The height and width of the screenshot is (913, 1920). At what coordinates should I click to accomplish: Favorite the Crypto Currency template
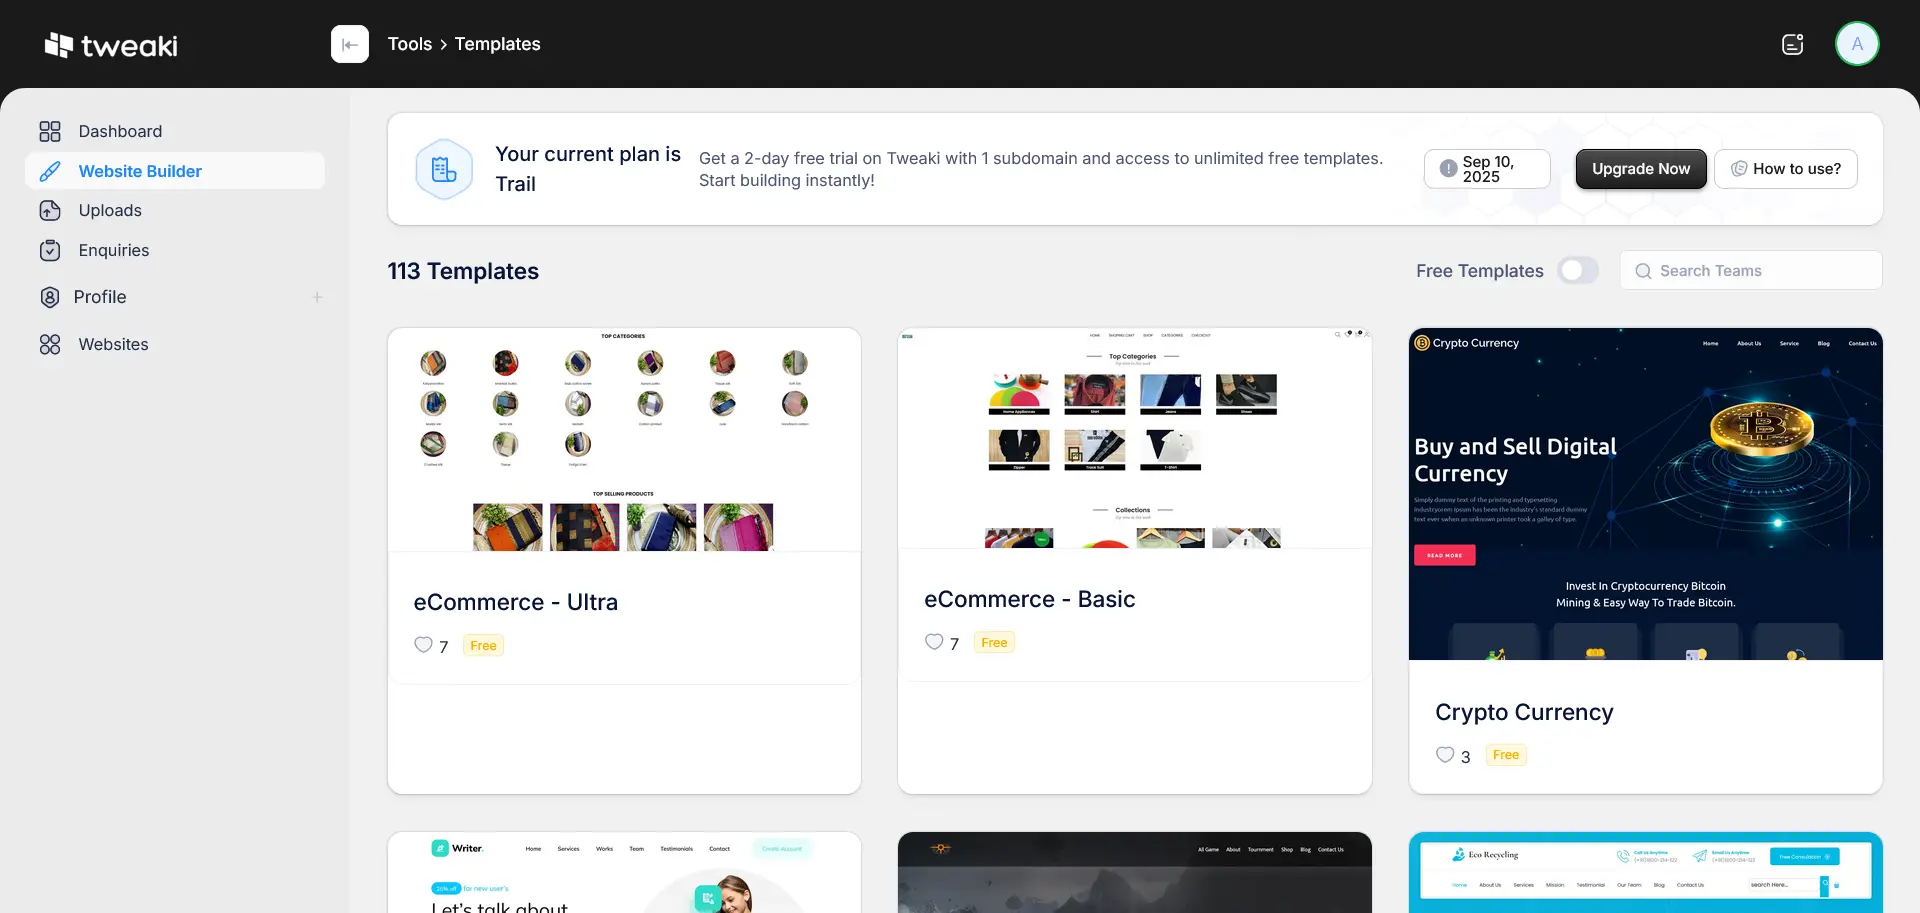coord(1444,755)
